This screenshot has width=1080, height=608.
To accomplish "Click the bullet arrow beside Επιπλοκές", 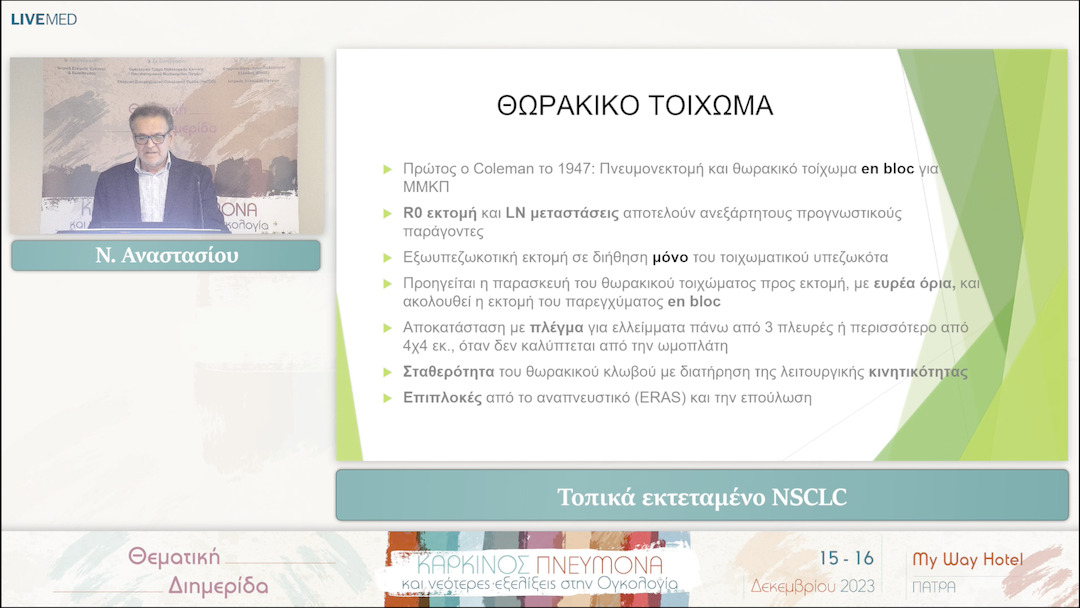I will pos(388,398).
